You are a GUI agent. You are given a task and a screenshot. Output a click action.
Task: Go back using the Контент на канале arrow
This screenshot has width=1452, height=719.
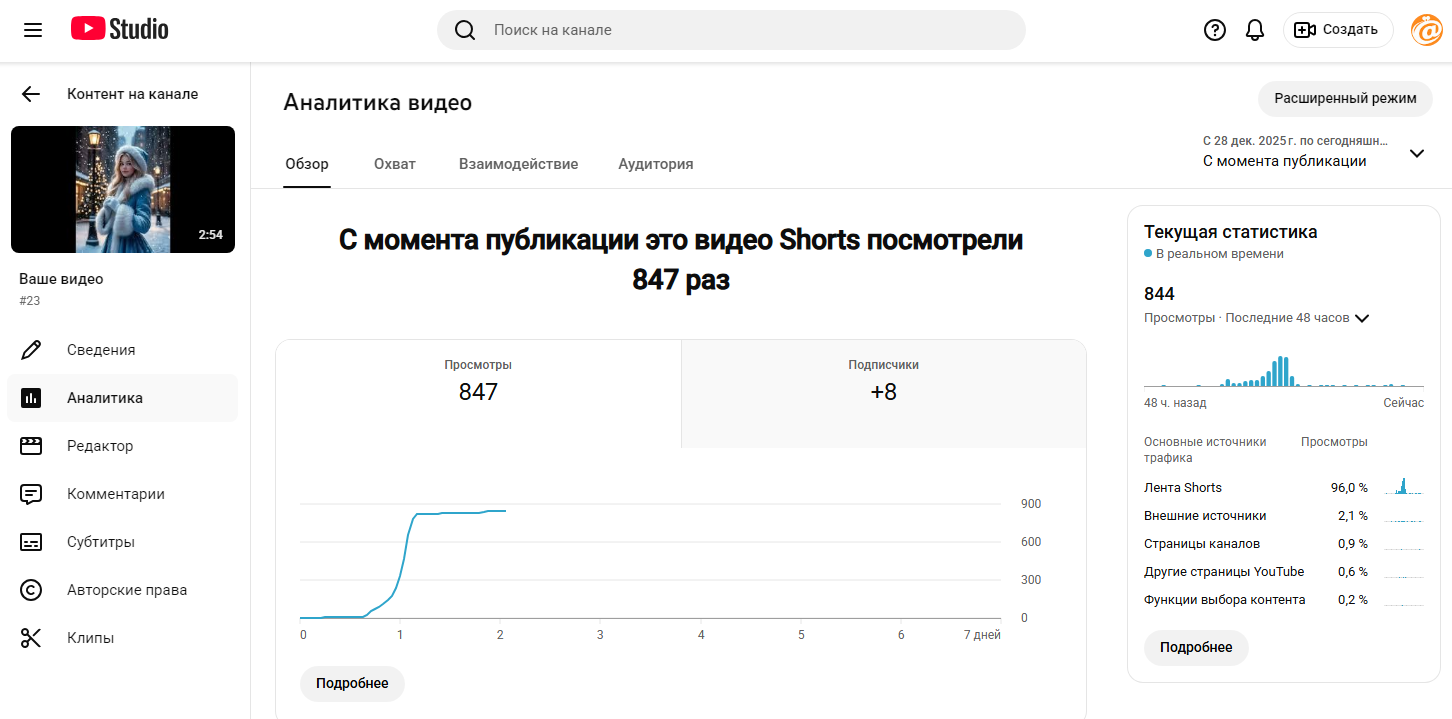coord(31,94)
